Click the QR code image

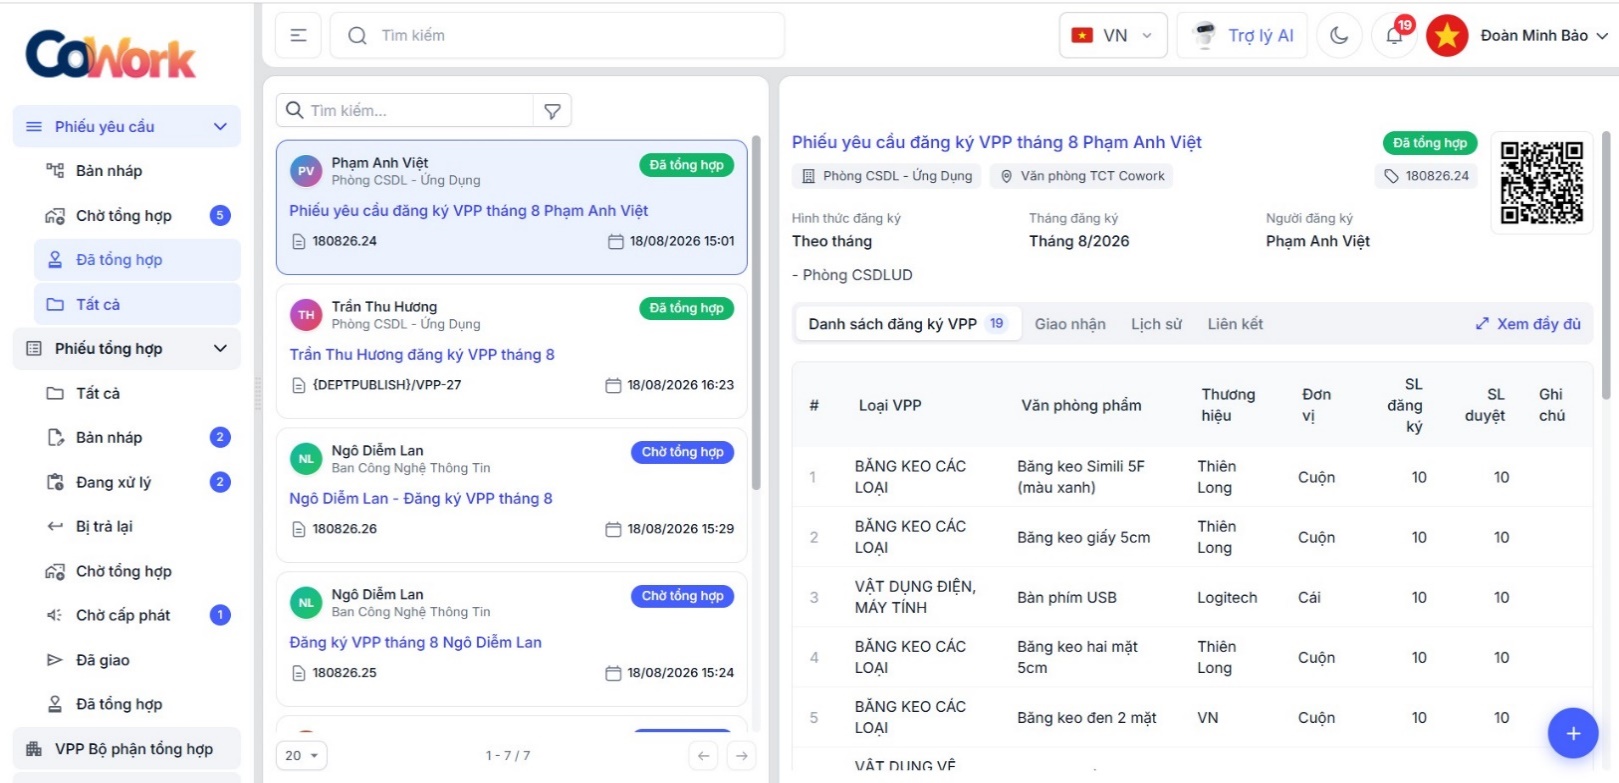pos(1542,182)
